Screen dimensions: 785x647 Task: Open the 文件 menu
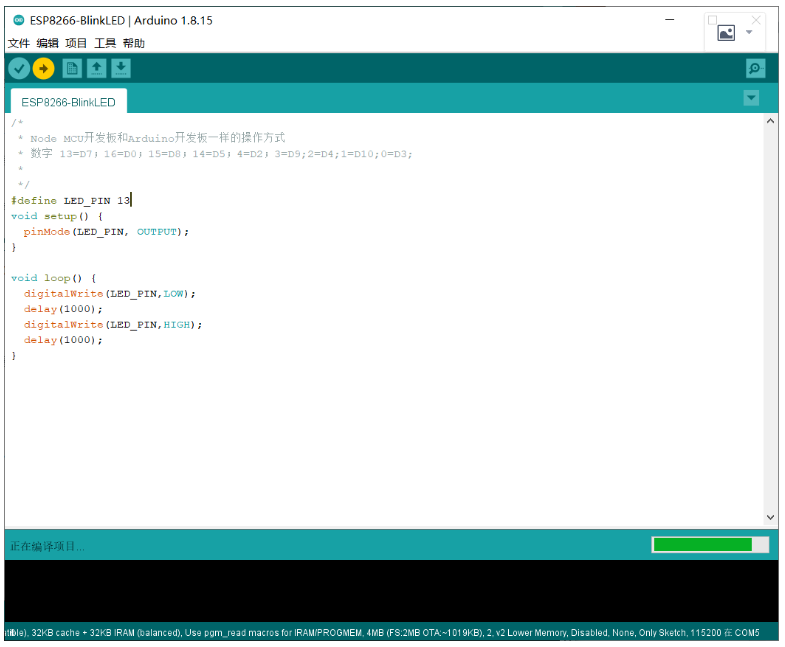(19, 43)
